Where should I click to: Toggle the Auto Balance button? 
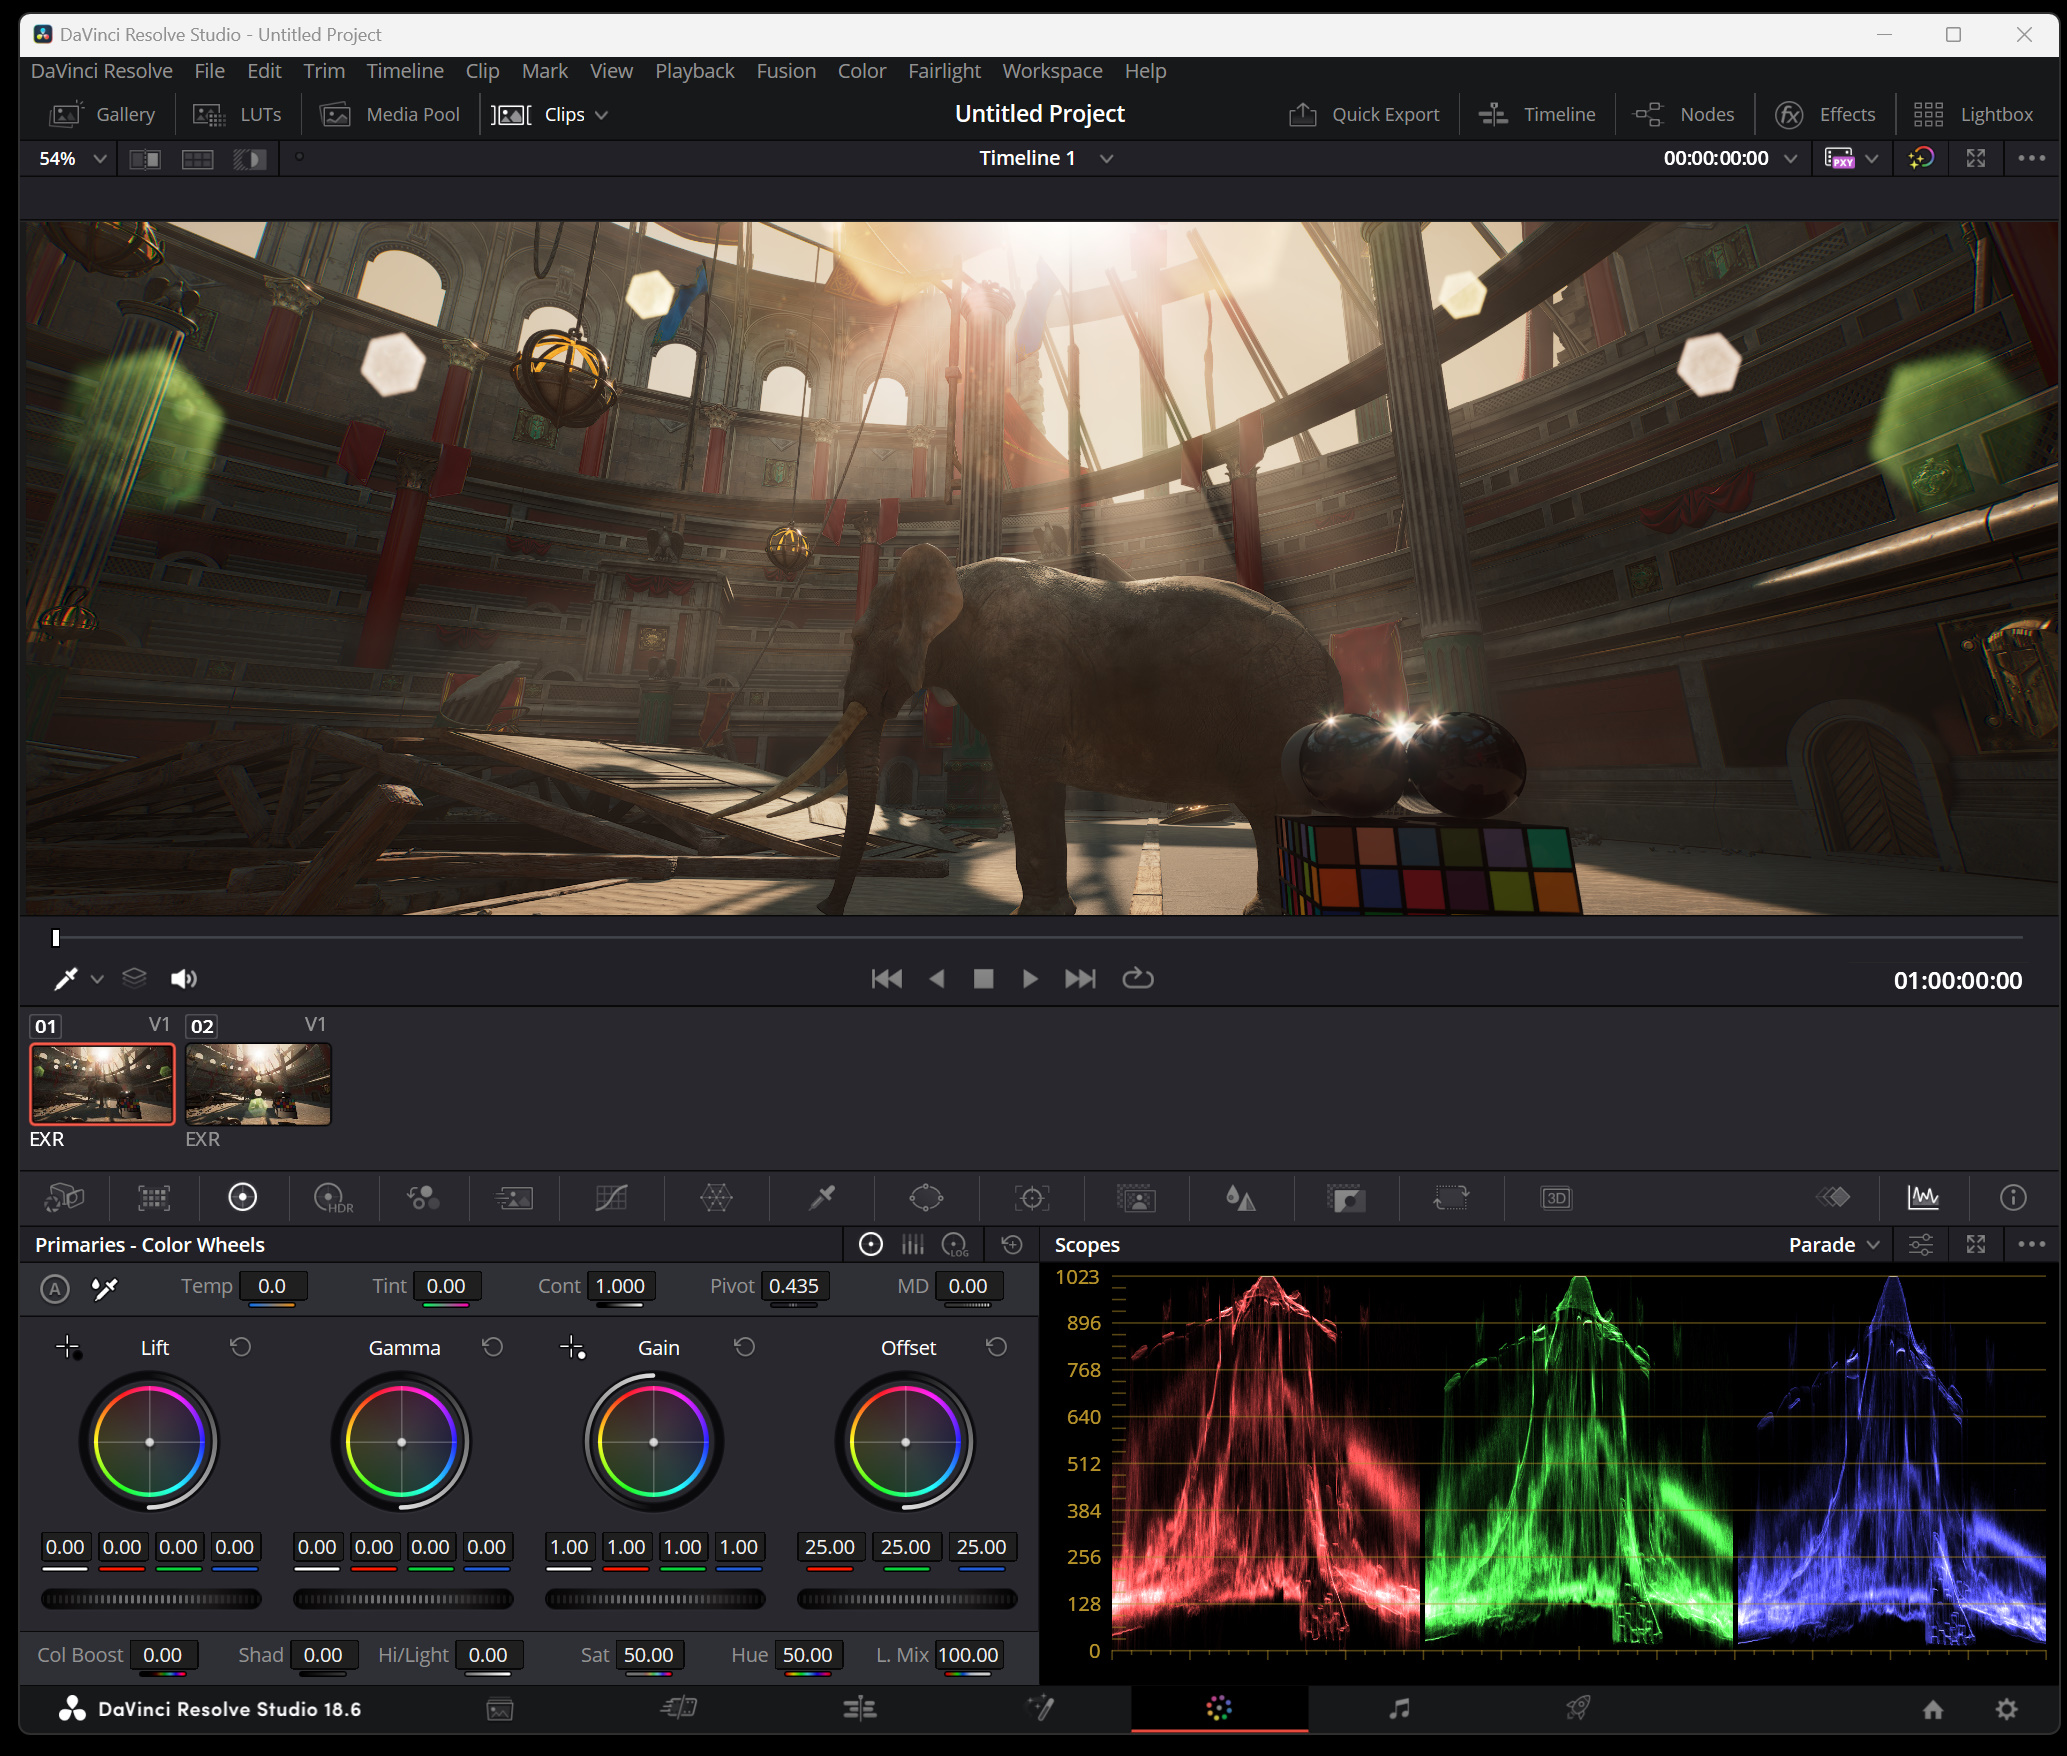pos(55,1288)
